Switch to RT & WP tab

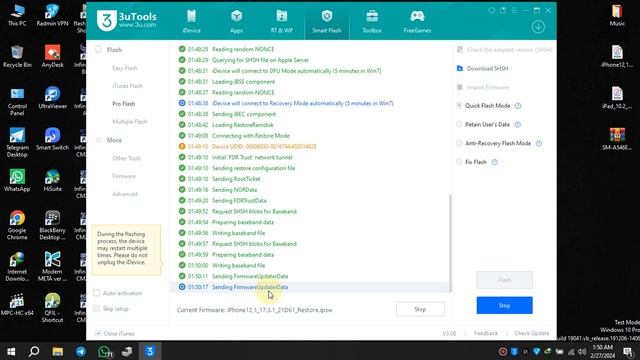point(282,22)
